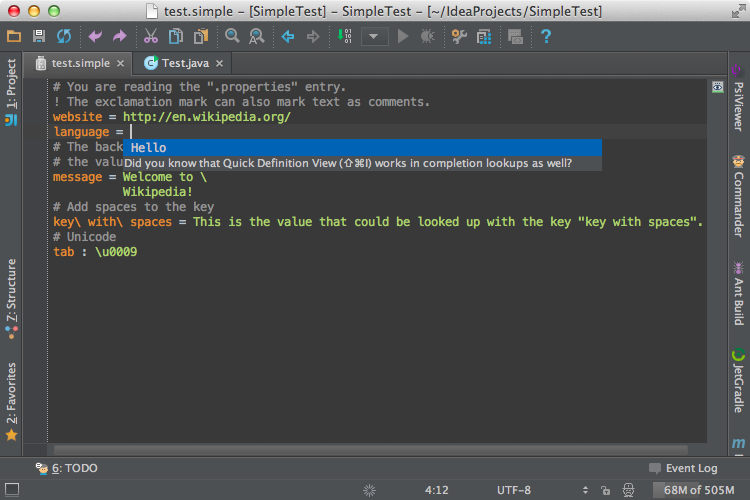This screenshot has height=500, width=750.
Task: Change UTF-8 file encoding
Action: pyautogui.click(x=514, y=490)
